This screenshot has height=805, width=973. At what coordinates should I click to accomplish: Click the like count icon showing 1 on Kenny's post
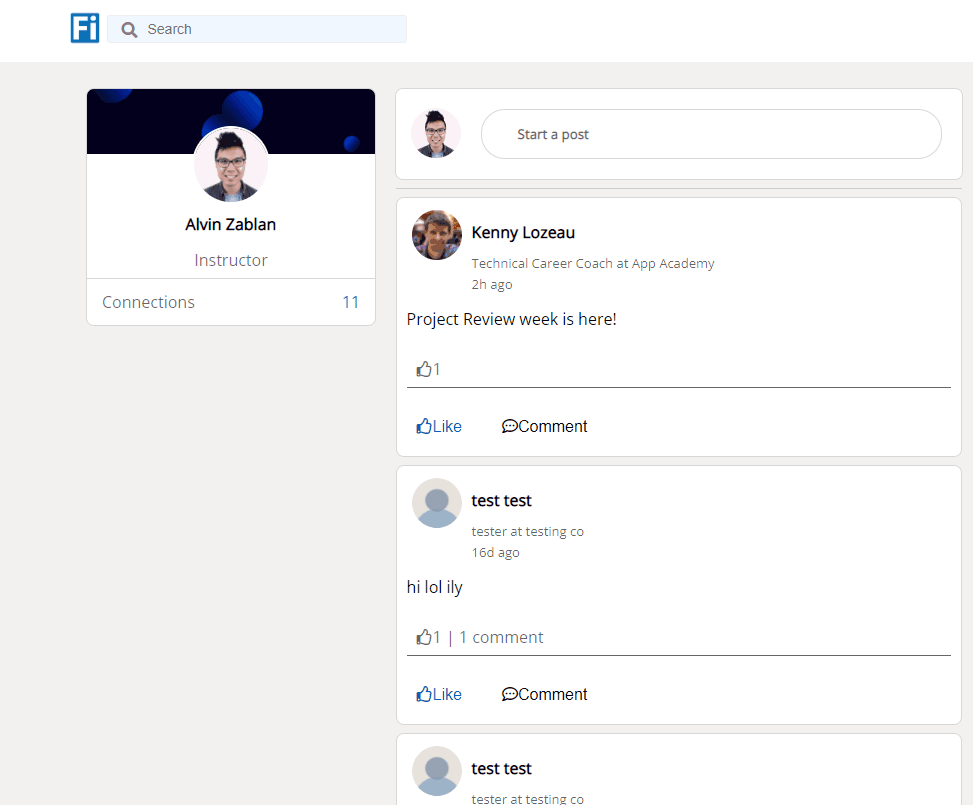(x=424, y=368)
